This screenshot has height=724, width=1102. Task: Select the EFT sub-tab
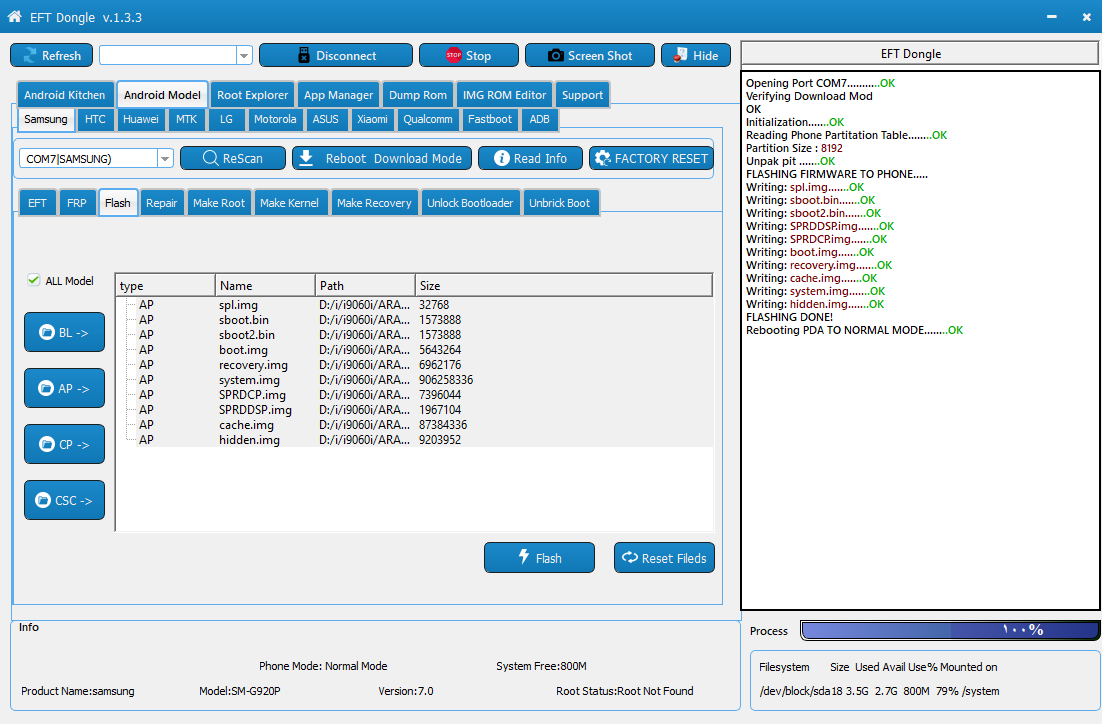pyautogui.click(x=37, y=203)
